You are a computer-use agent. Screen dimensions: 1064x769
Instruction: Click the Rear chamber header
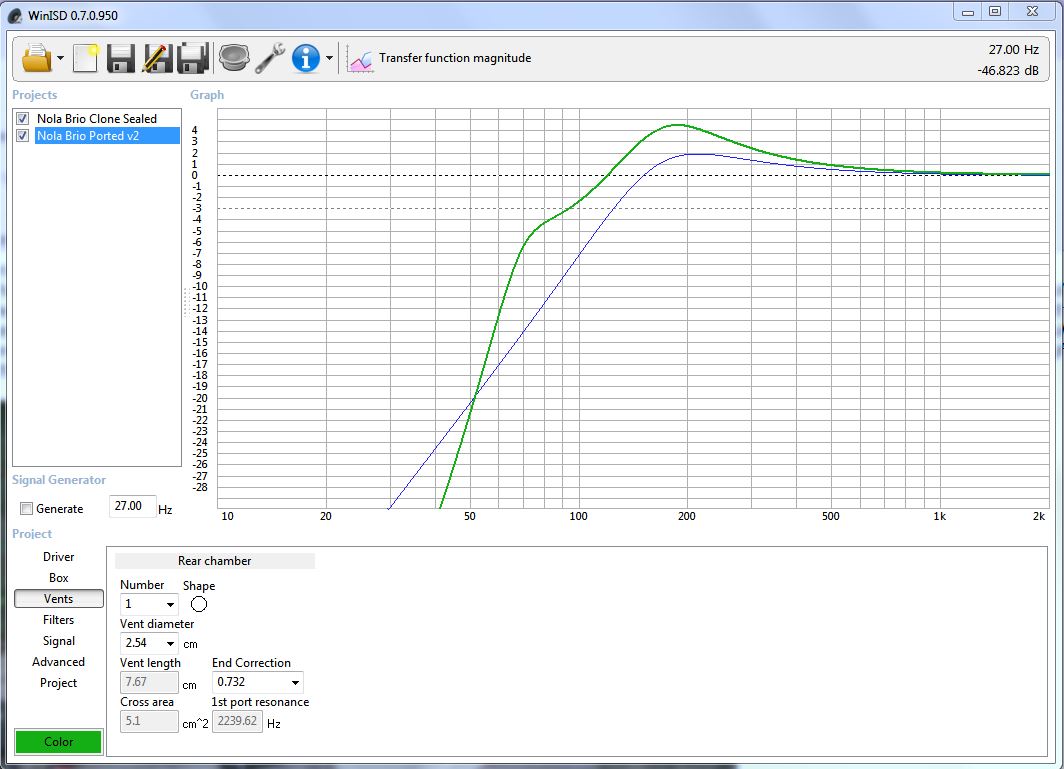coord(214,561)
